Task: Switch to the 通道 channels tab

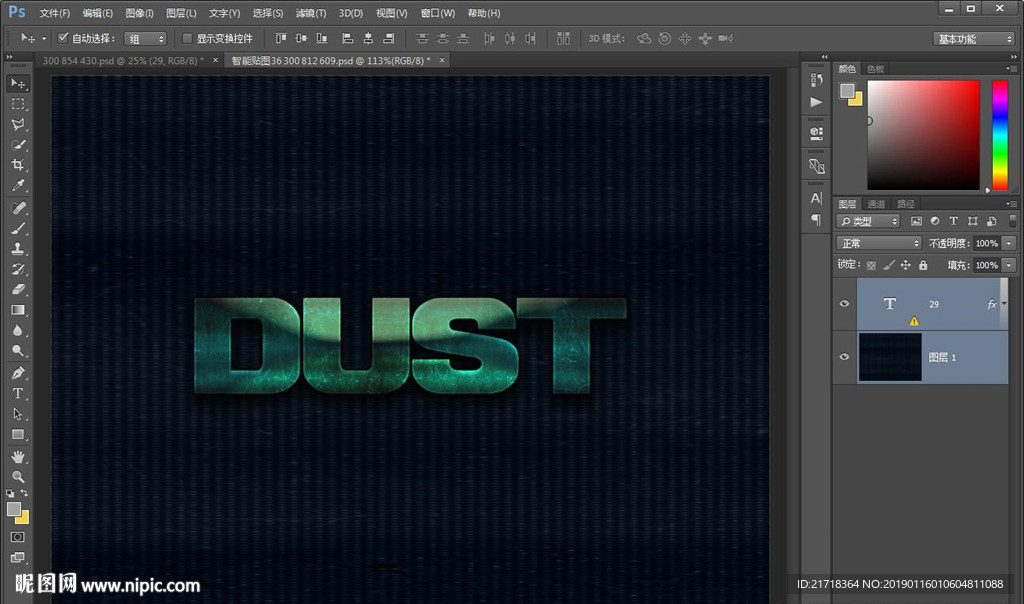Action: tap(876, 204)
